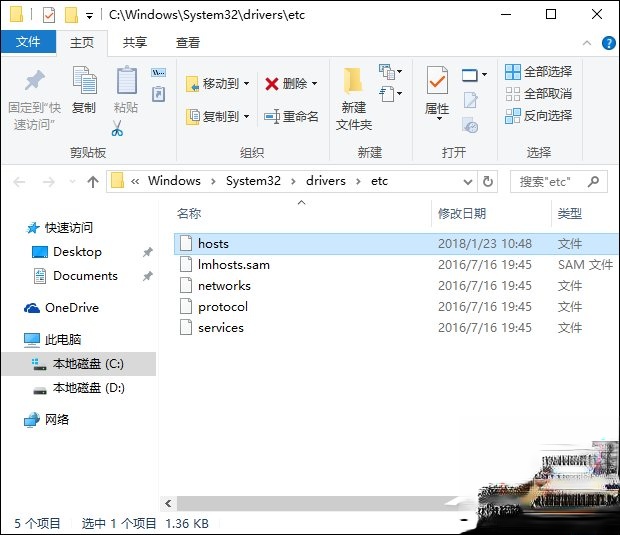Image resolution: width=620 pixels, height=535 pixels.
Task: Open Properties with the checkmark icon
Action: click(x=437, y=80)
